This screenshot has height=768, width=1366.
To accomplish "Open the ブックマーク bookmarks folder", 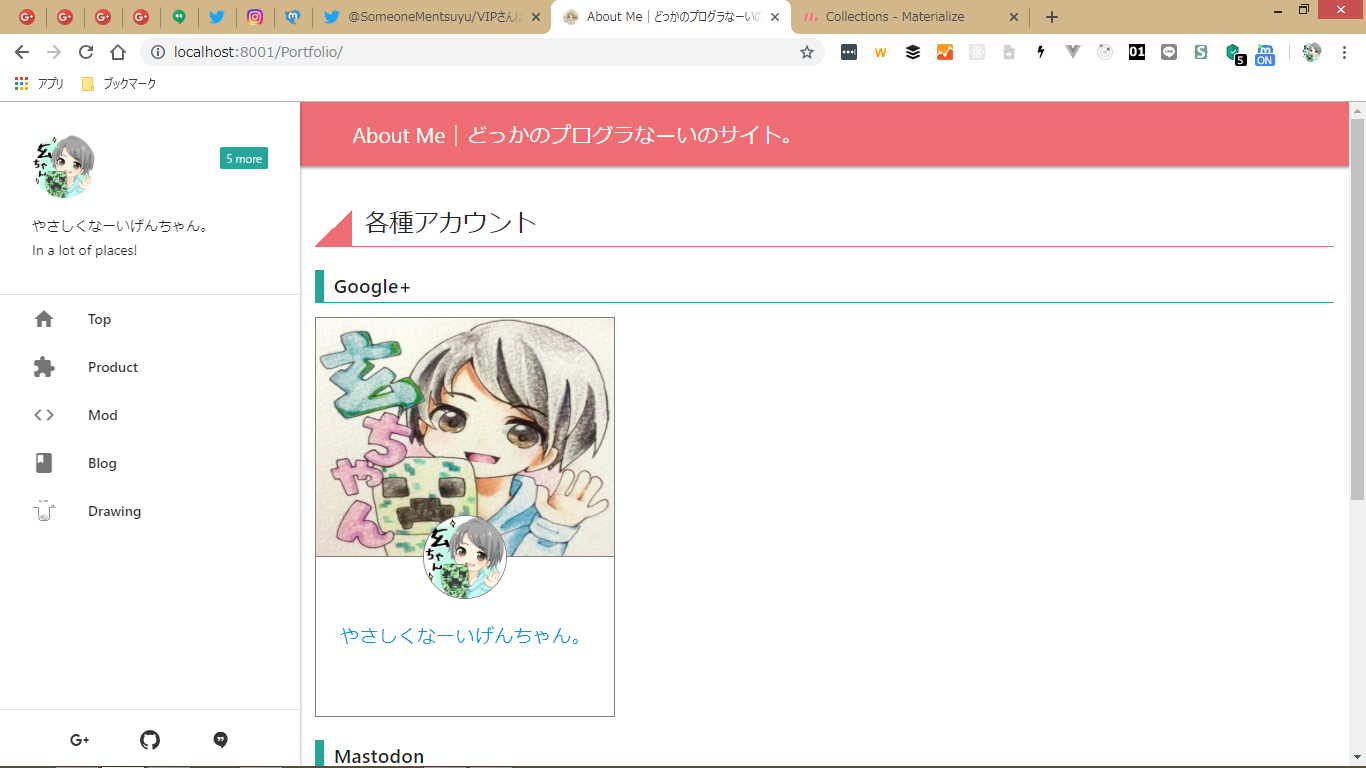I will [119, 84].
